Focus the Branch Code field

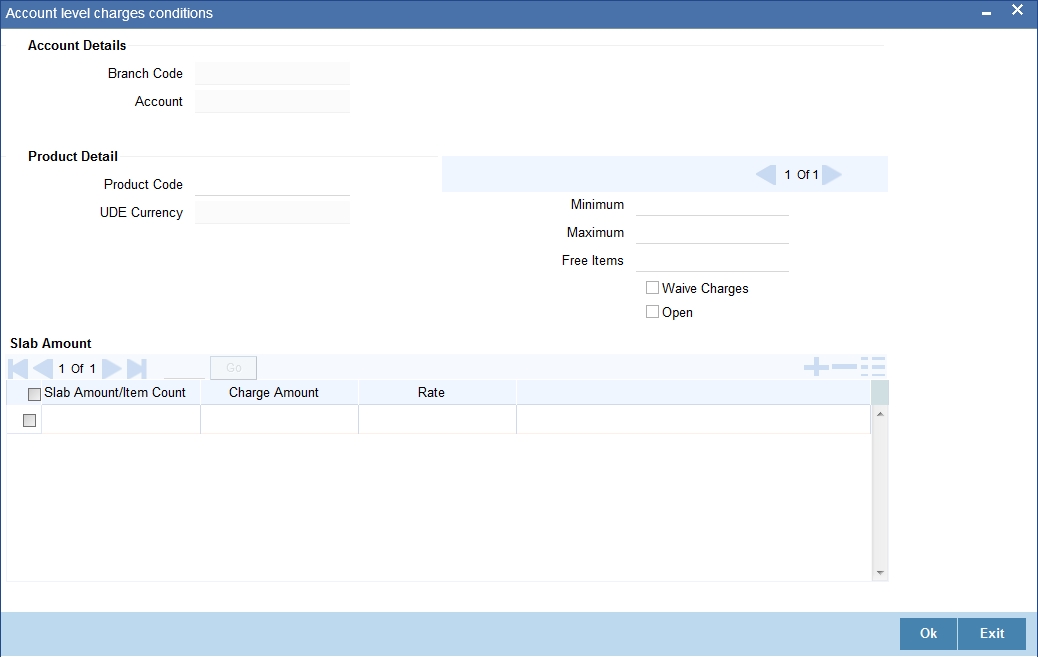coord(272,73)
